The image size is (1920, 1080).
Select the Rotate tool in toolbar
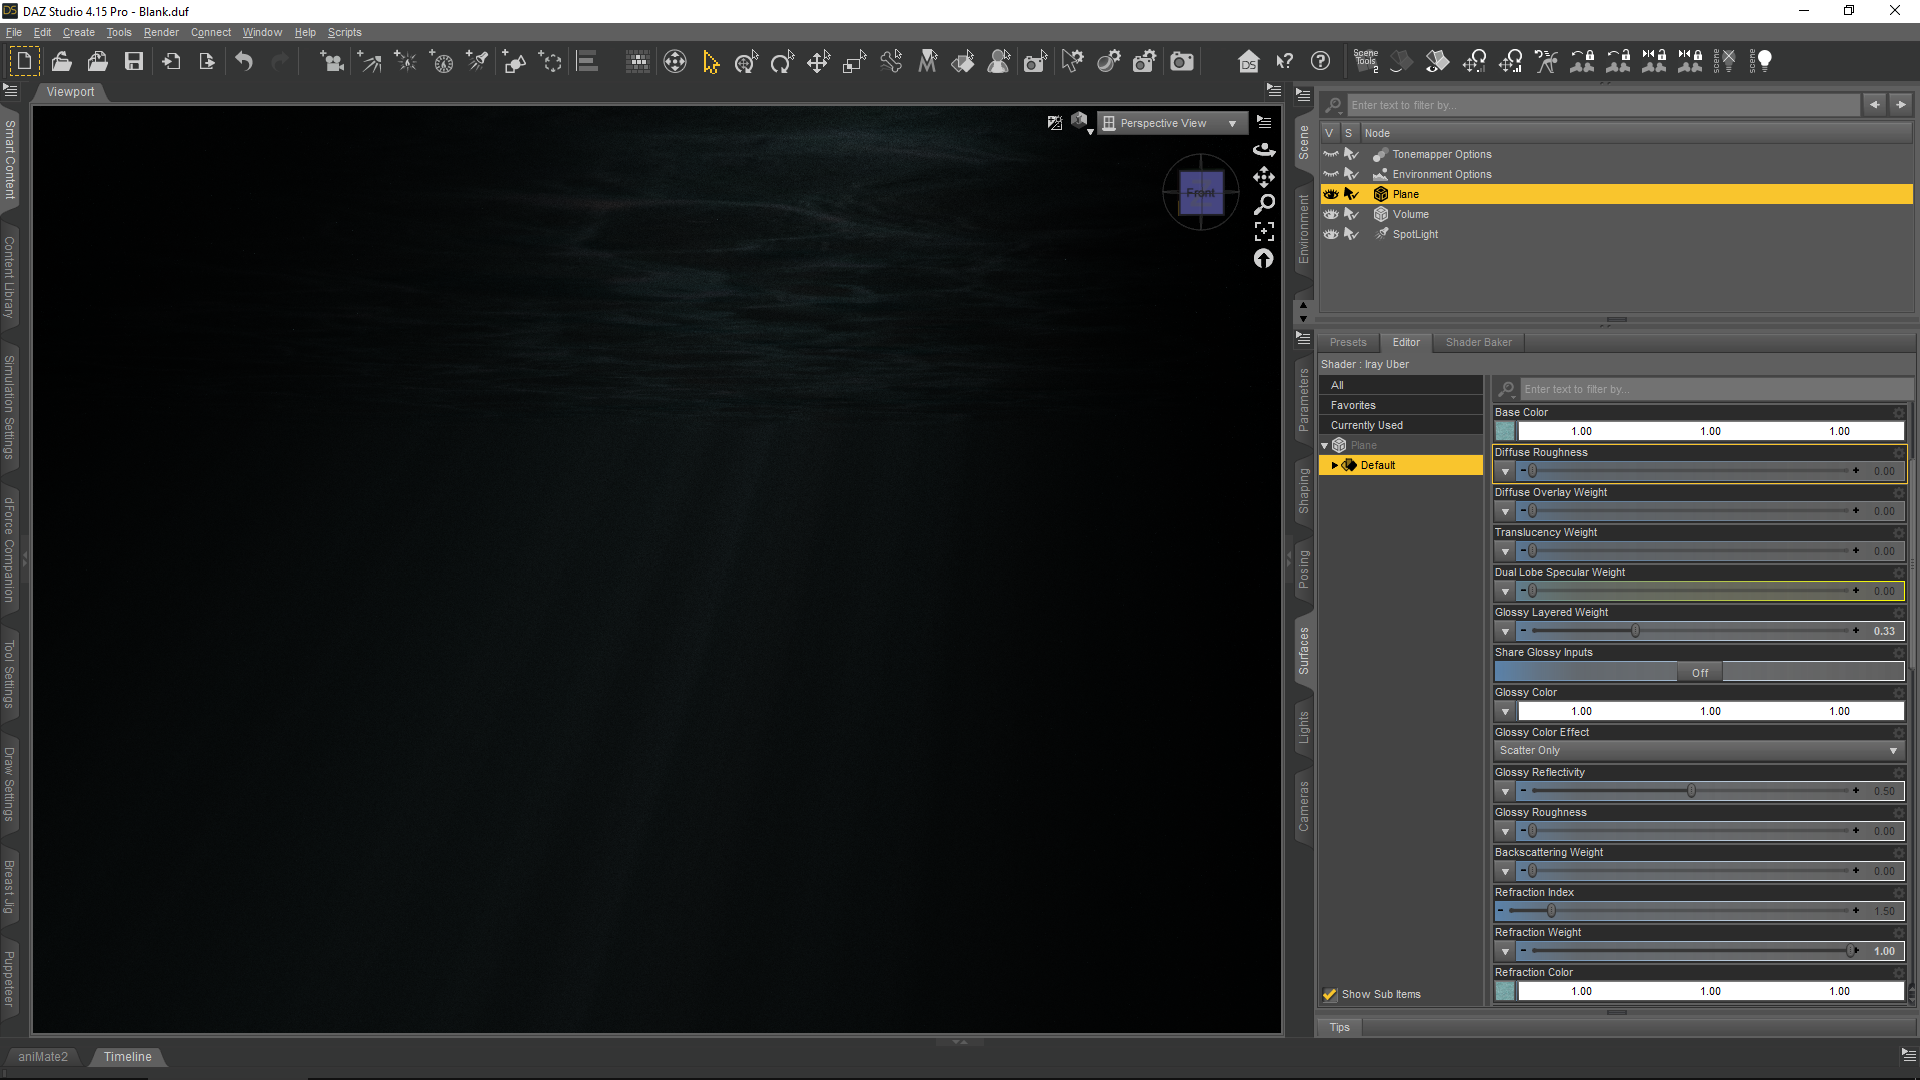coord(782,62)
